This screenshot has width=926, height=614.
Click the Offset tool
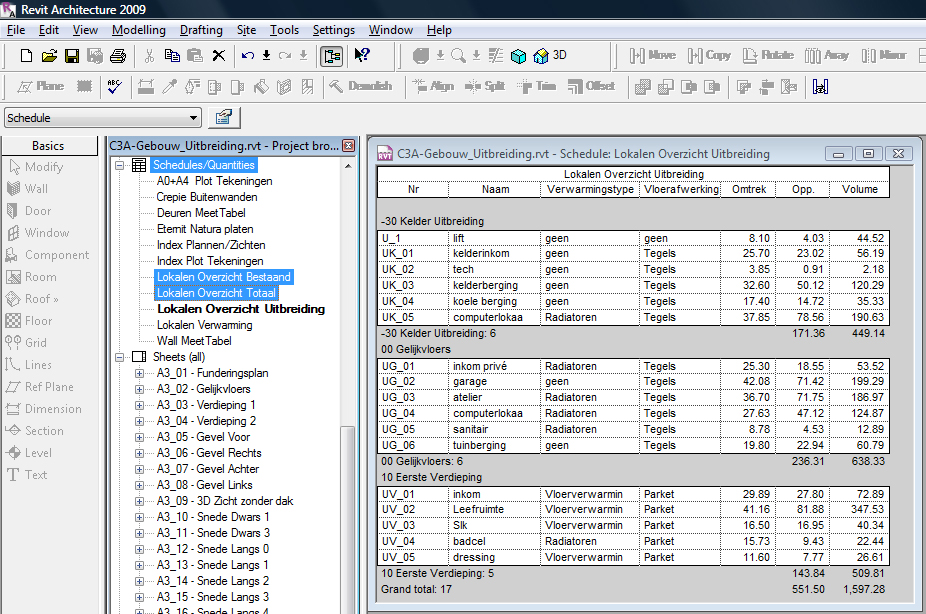tap(591, 87)
